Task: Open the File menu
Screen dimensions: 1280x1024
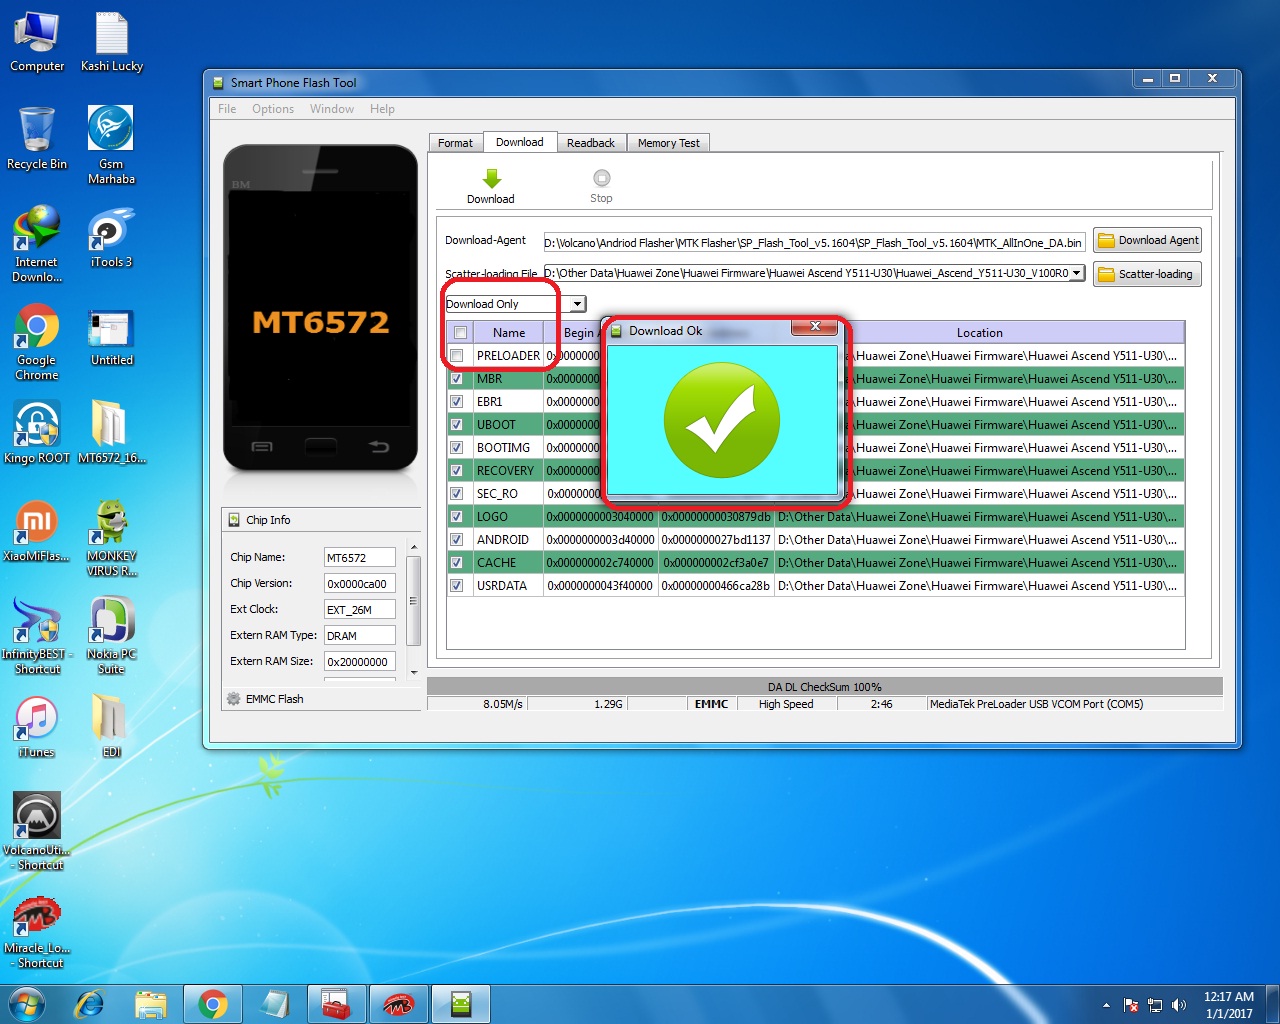Action: [227, 109]
